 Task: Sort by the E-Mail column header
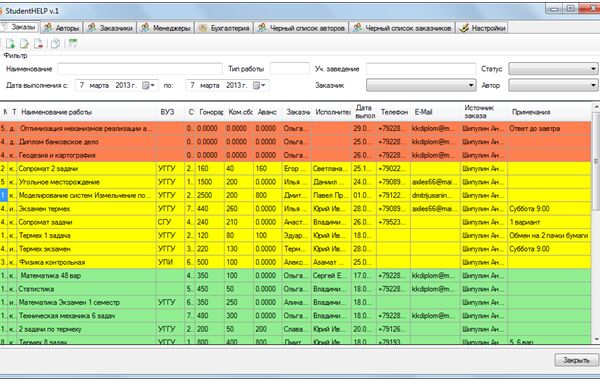[436, 112]
